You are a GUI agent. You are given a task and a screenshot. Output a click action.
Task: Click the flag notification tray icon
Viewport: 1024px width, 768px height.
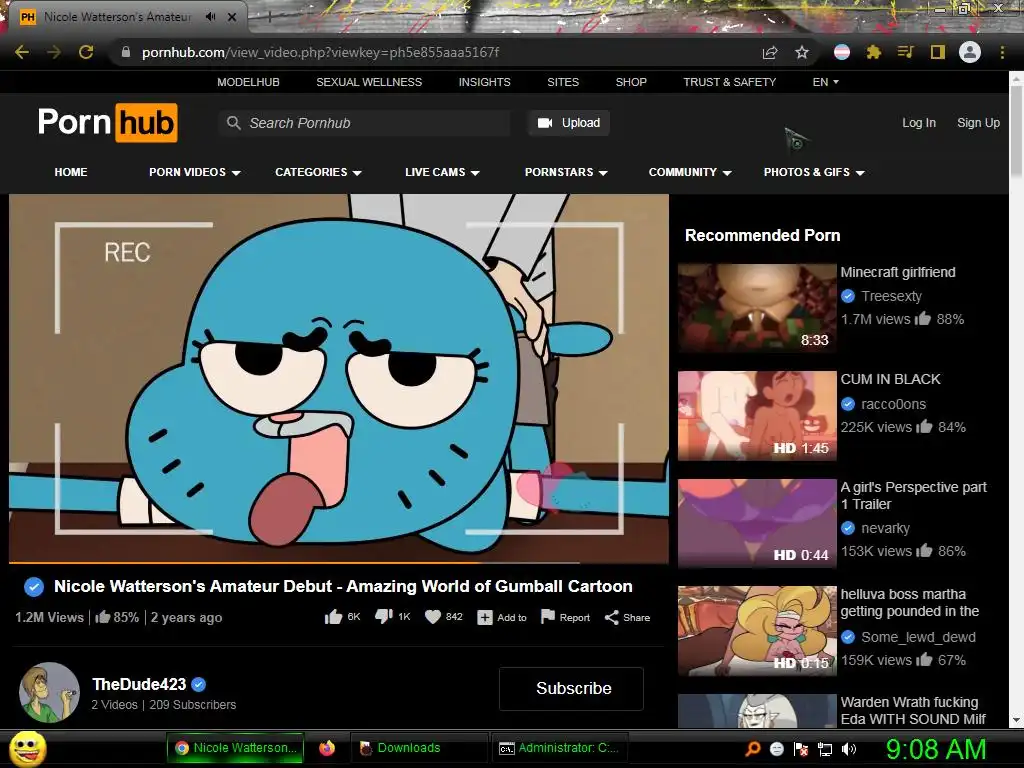[801, 748]
